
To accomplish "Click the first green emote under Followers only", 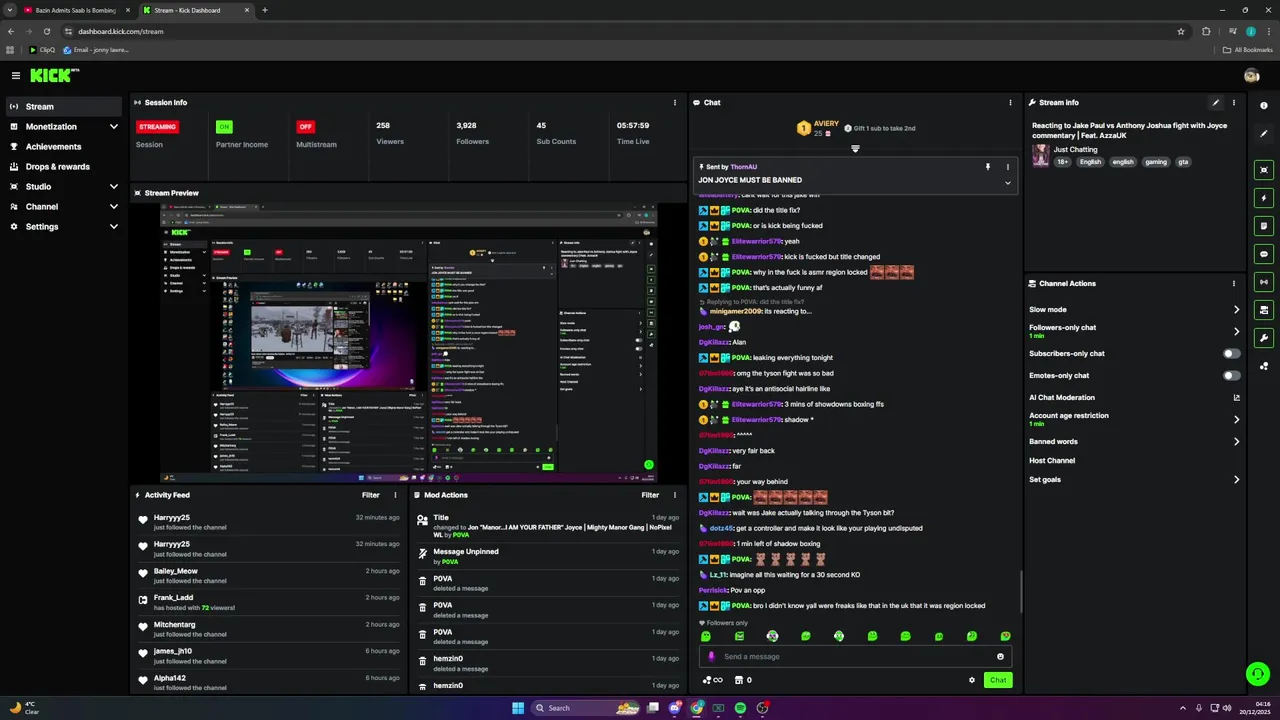I will click(x=706, y=636).
